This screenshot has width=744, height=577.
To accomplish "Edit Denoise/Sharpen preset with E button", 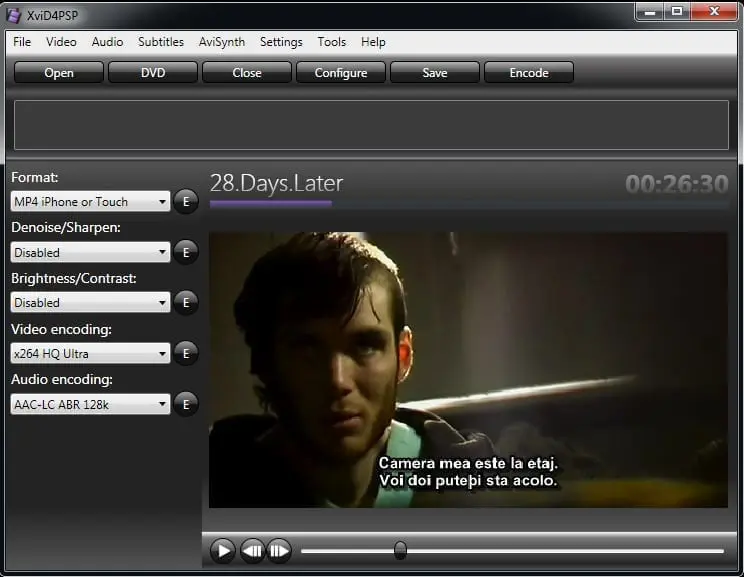I will pos(186,252).
